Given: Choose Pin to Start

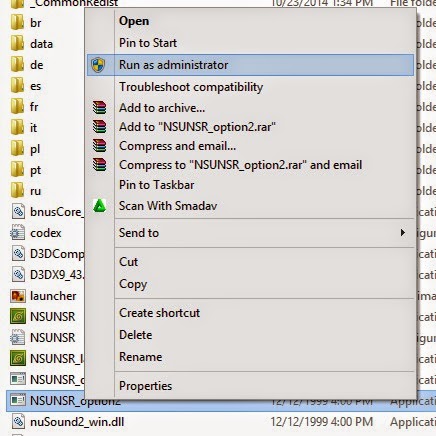Looking at the screenshot, I should pos(249,43).
